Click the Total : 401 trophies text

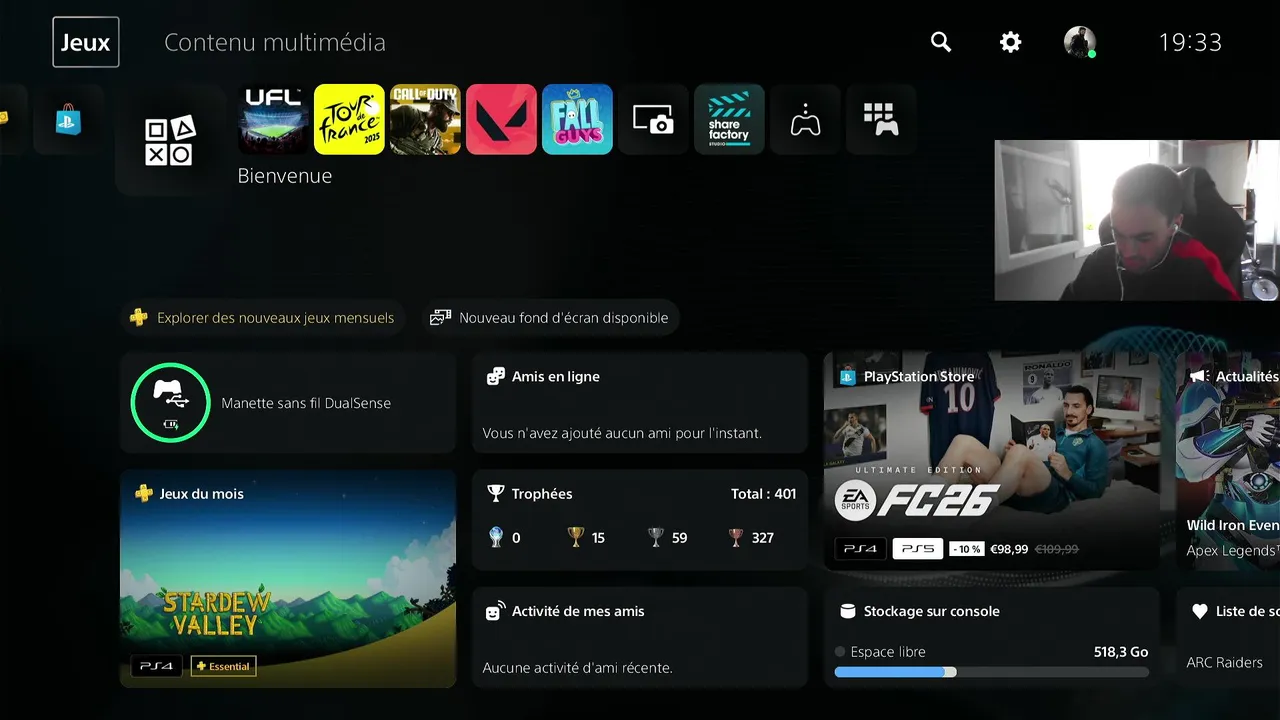763,494
